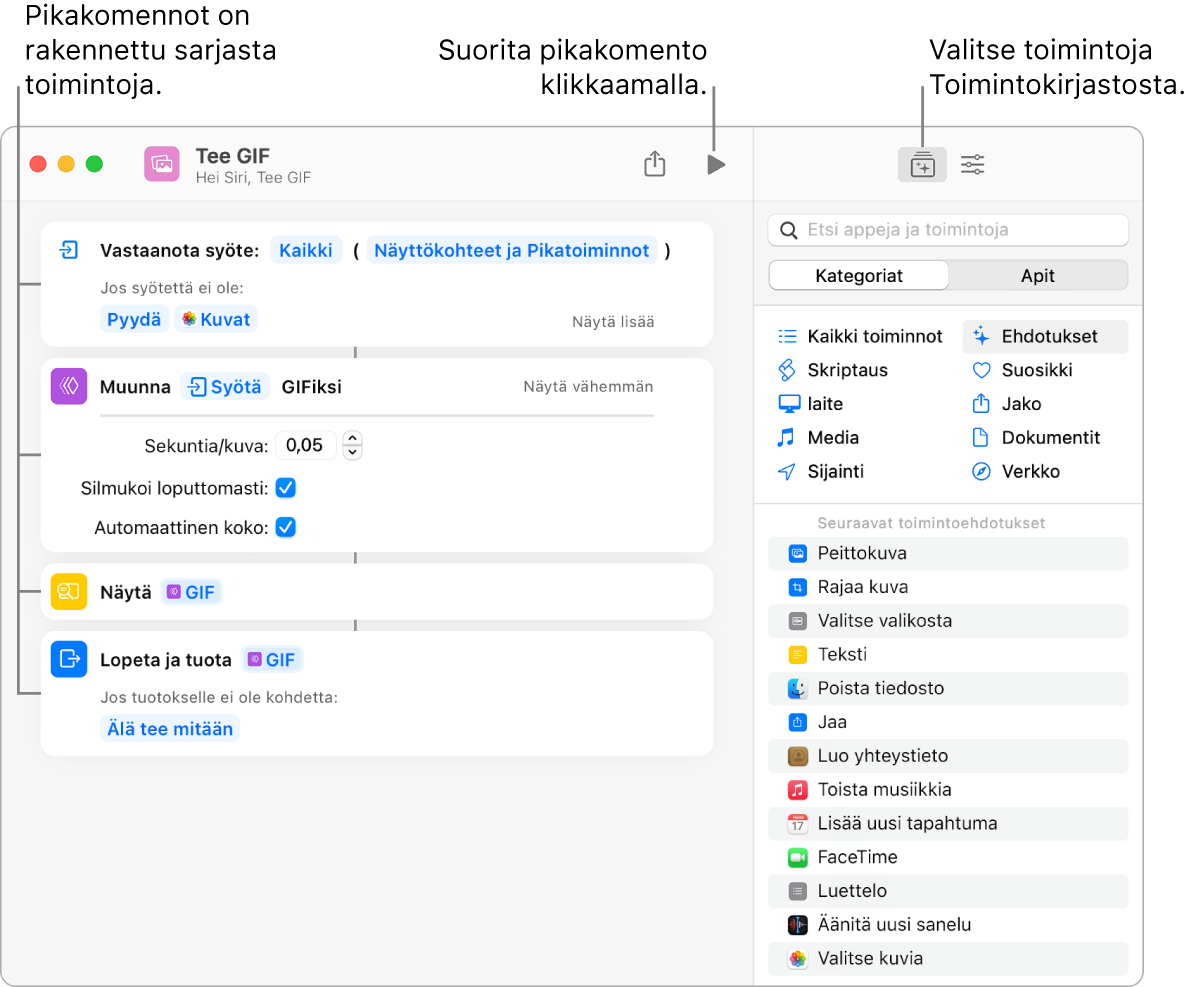1194x987 pixels.
Task: Open shortcut settings via sliders icon
Action: pos(972,164)
